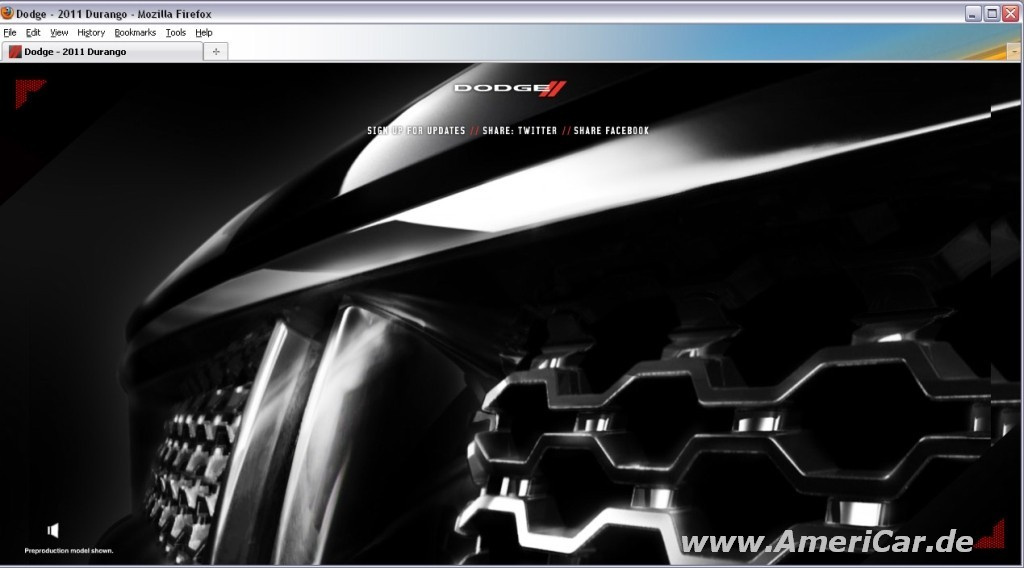1024x568 pixels.
Task: Click the Share: Twitter link
Action: click(x=519, y=131)
